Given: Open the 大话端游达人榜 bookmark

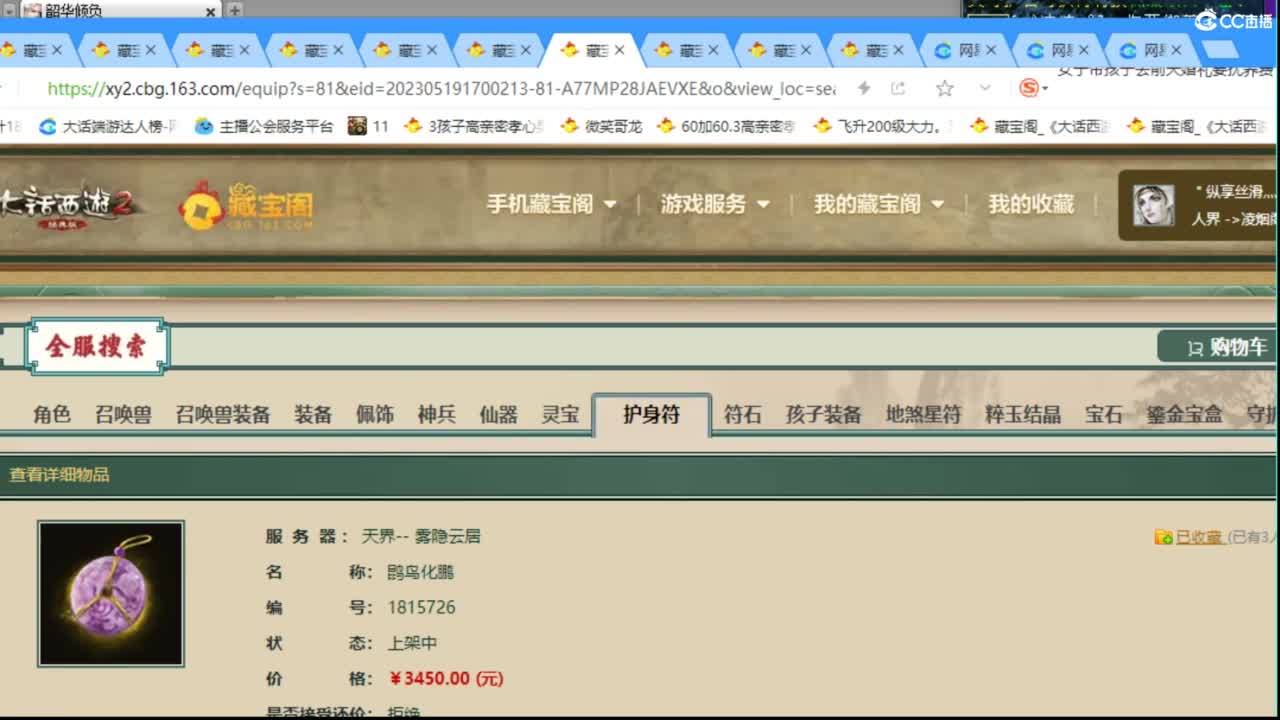Looking at the screenshot, I should 107,126.
